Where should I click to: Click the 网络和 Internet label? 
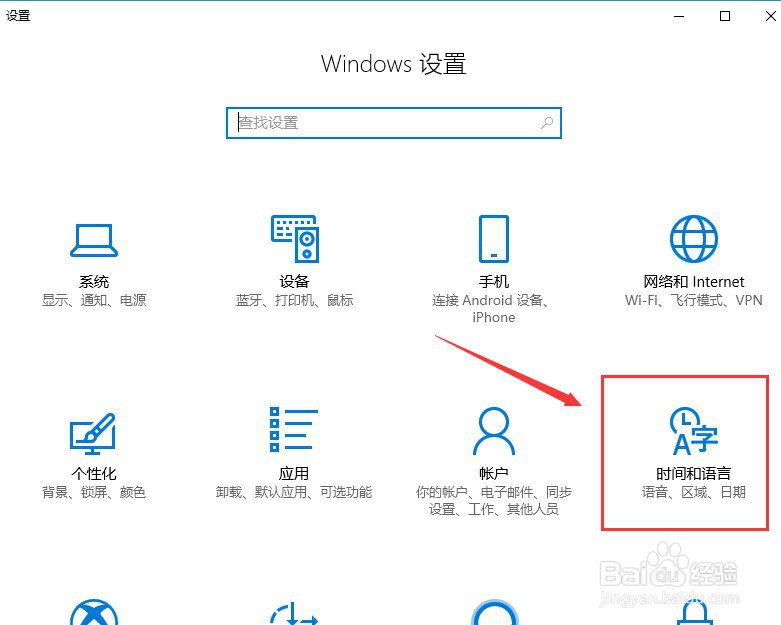click(693, 282)
